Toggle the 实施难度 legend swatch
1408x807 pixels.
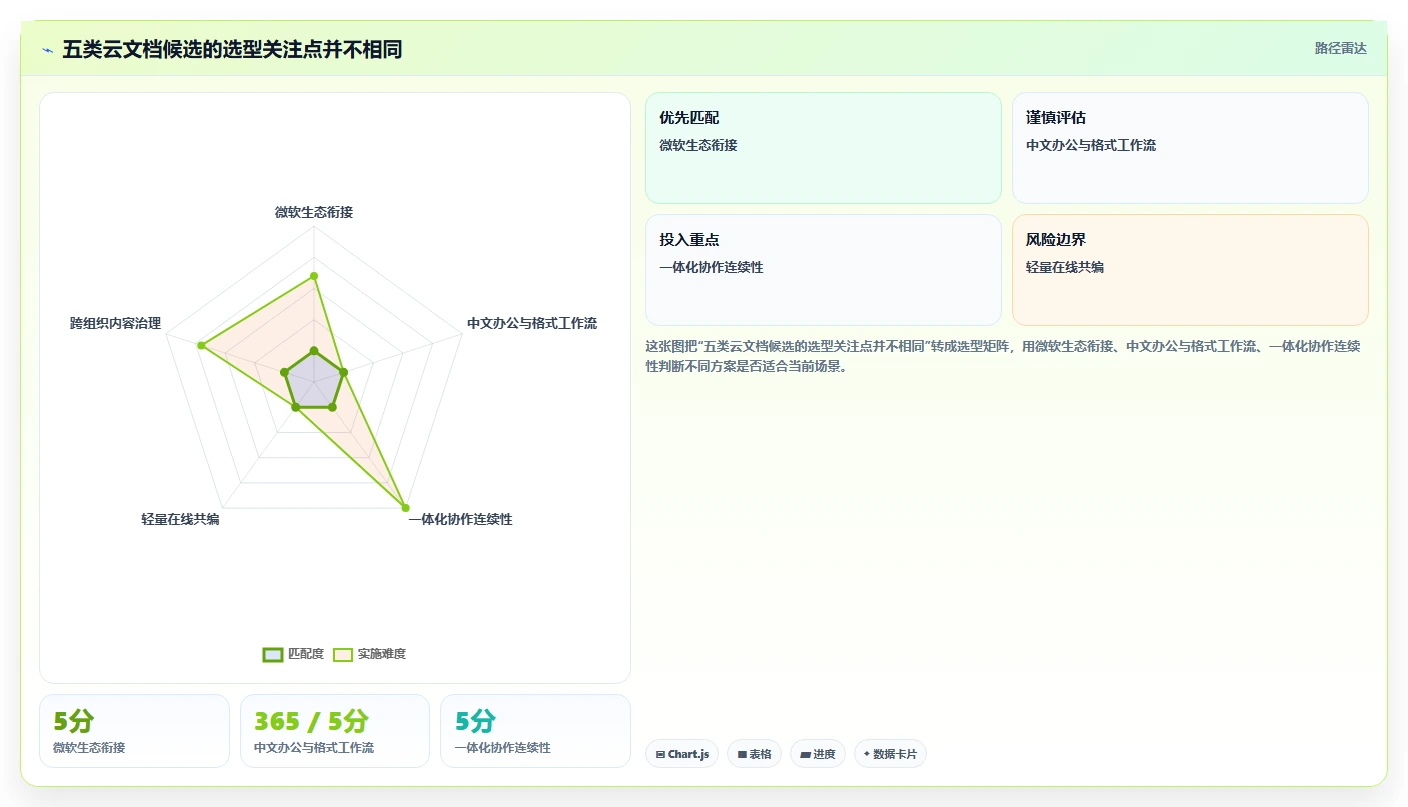(x=343, y=654)
